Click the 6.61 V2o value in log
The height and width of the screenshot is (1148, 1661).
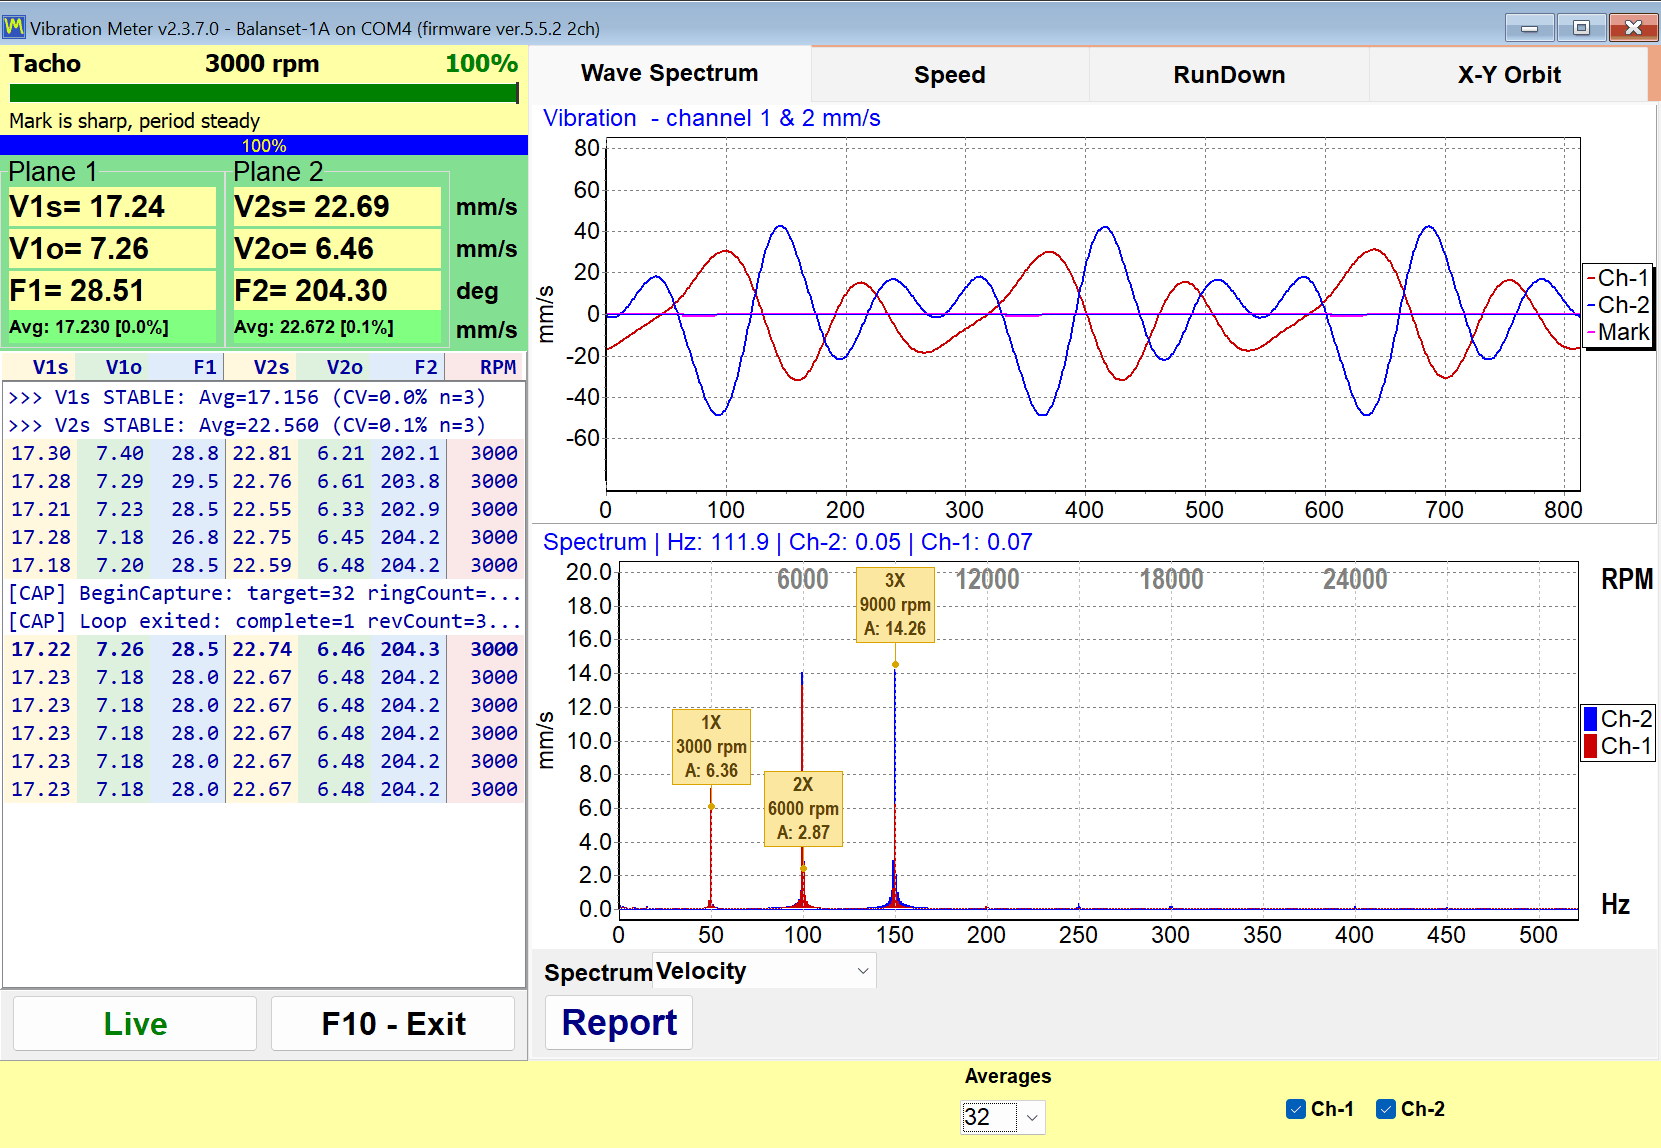(340, 481)
